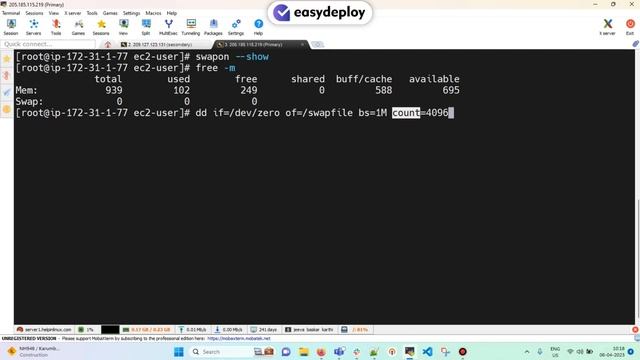
Task: Click the home arrow icon beside Quick connect
Action: point(107,44)
